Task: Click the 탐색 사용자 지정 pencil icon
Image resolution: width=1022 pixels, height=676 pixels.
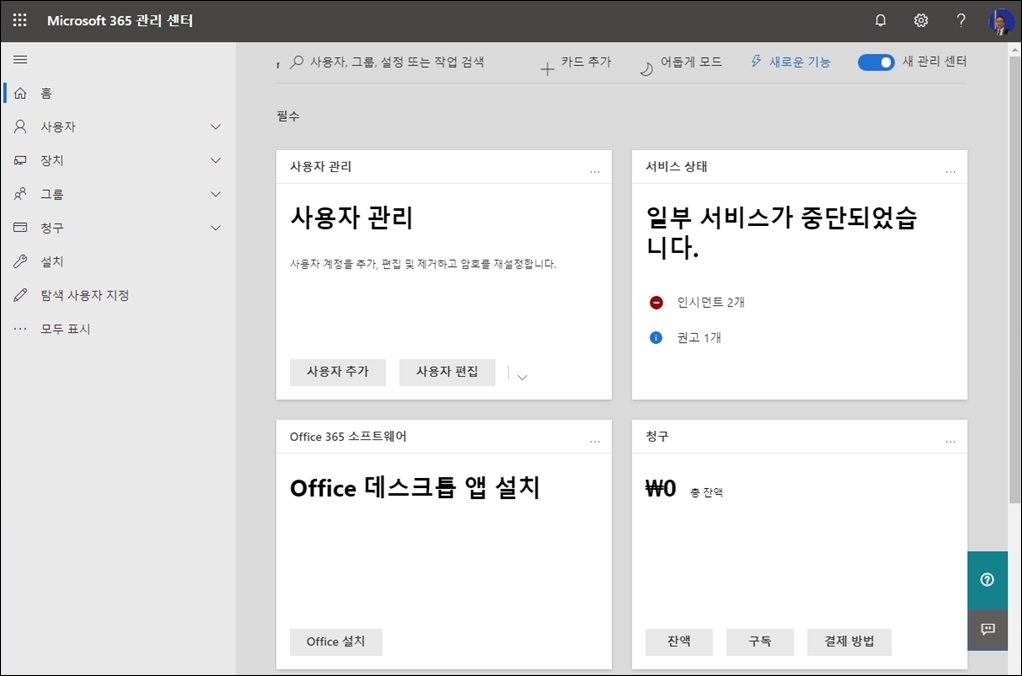Action: 20,295
